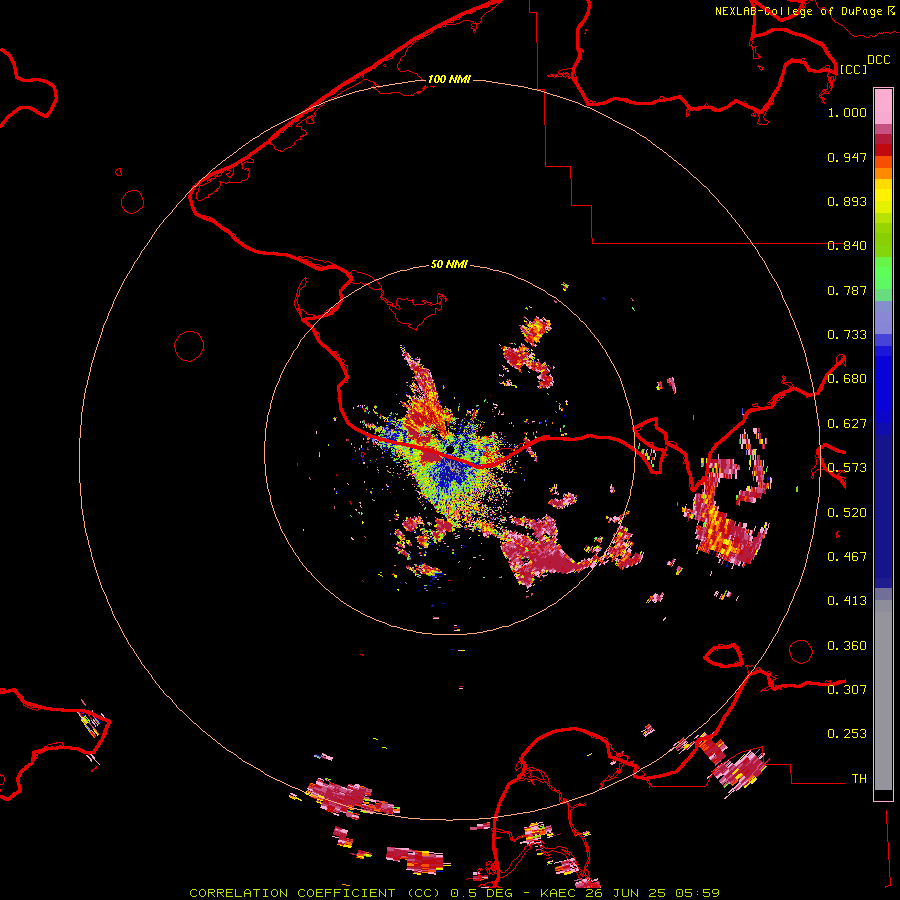
Task: Click the 50 NMI range ring label
Action: pyautogui.click(x=449, y=264)
